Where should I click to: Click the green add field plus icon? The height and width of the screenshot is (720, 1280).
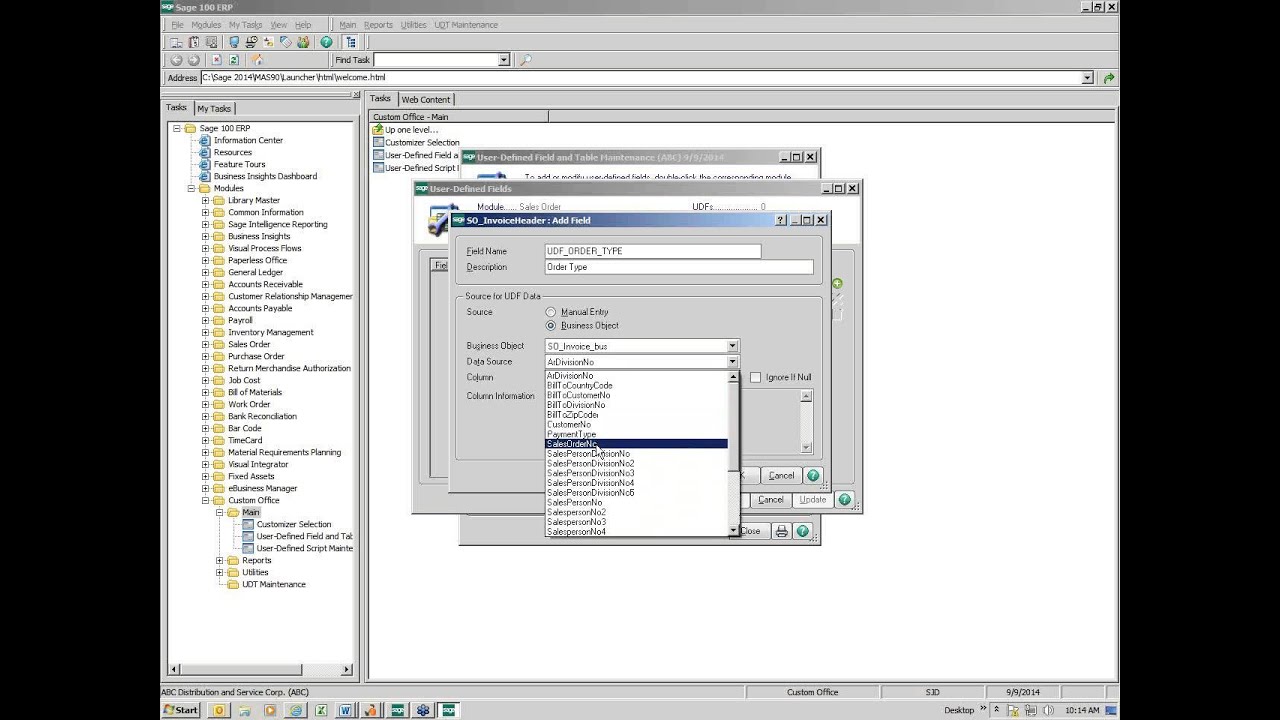(x=837, y=284)
